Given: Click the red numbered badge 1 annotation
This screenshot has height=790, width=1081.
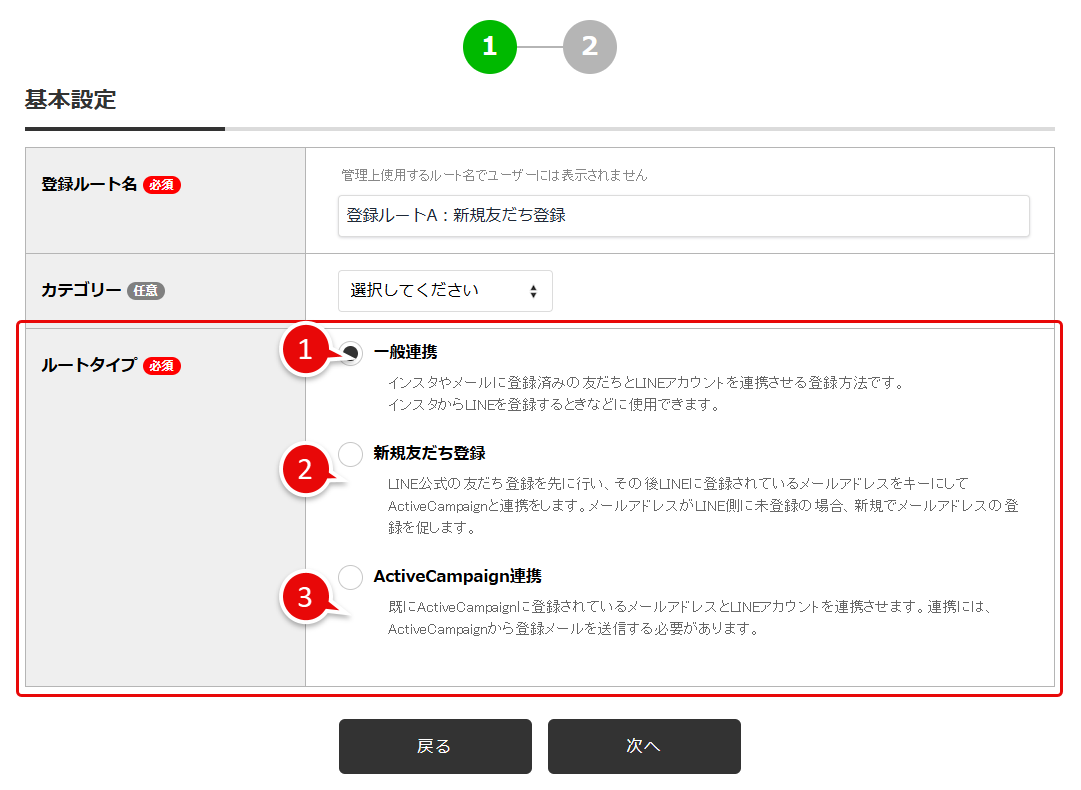Looking at the screenshot, I should 307,350.
